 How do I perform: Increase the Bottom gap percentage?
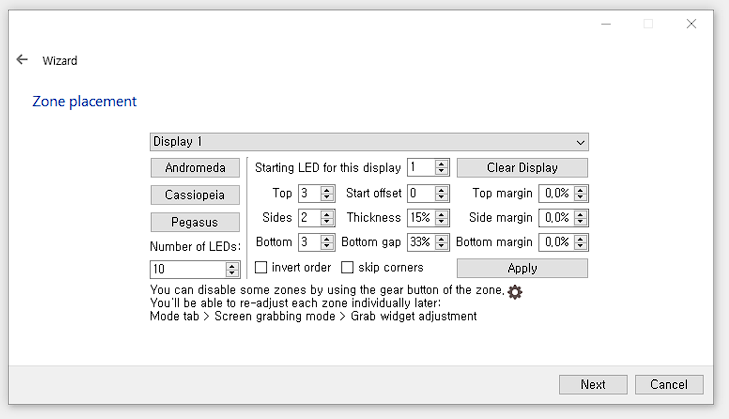442,238
